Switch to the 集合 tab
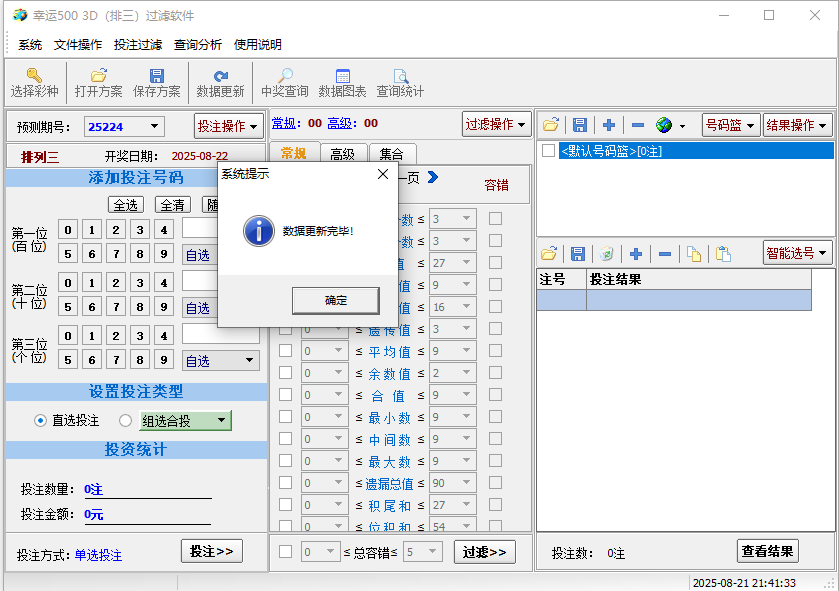 pyautogui.click(x=391, y=154)
